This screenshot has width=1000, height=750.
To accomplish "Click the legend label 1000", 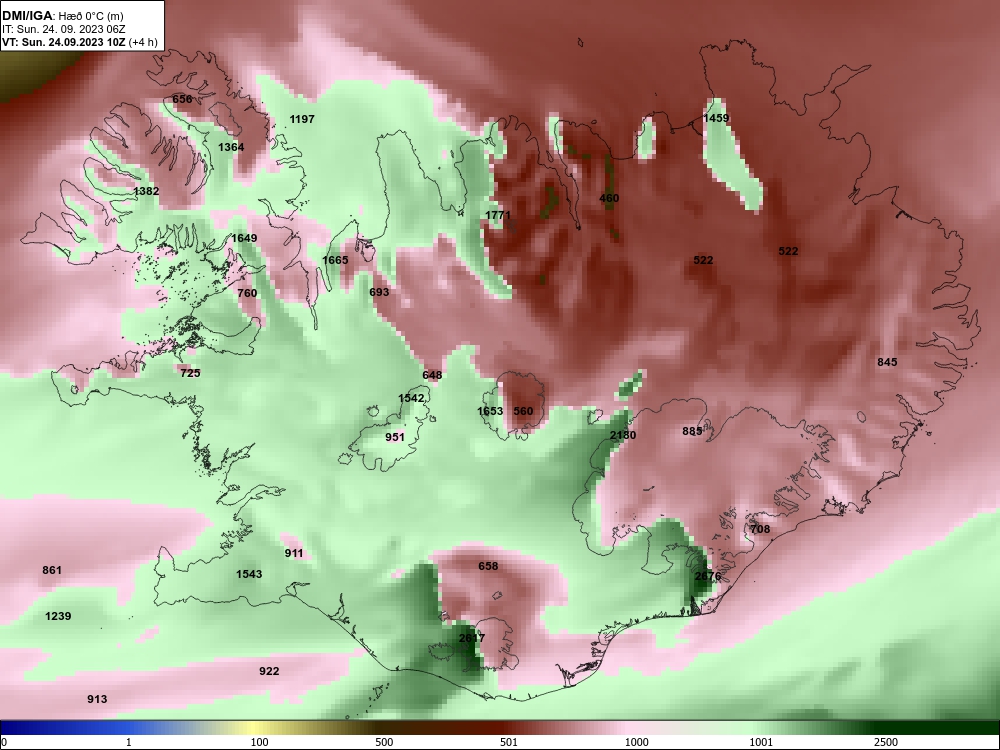I will point(636,742).
